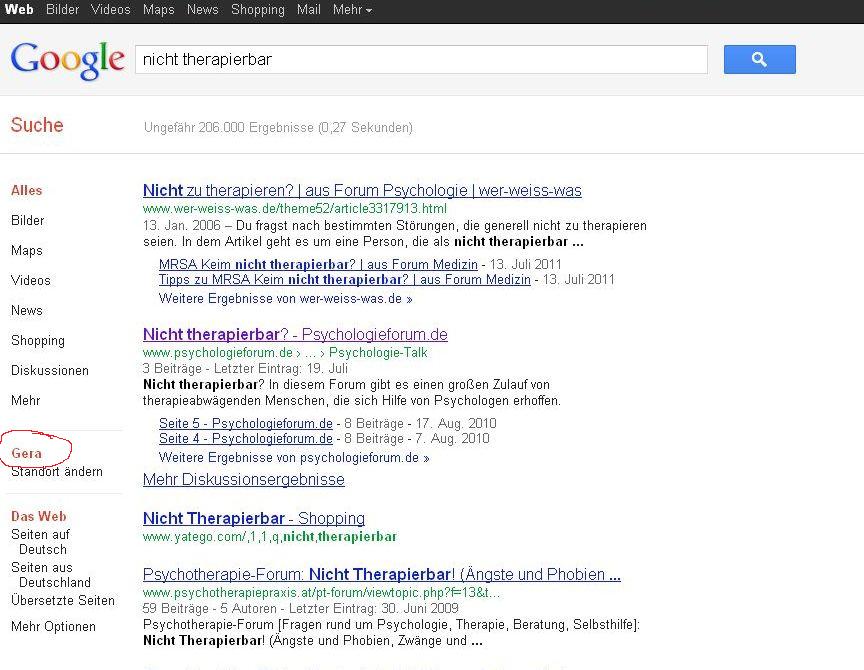Open Nicht Therapierbar - Shopping result
Viewport: 864px width, 670px height.
[253, 518]
